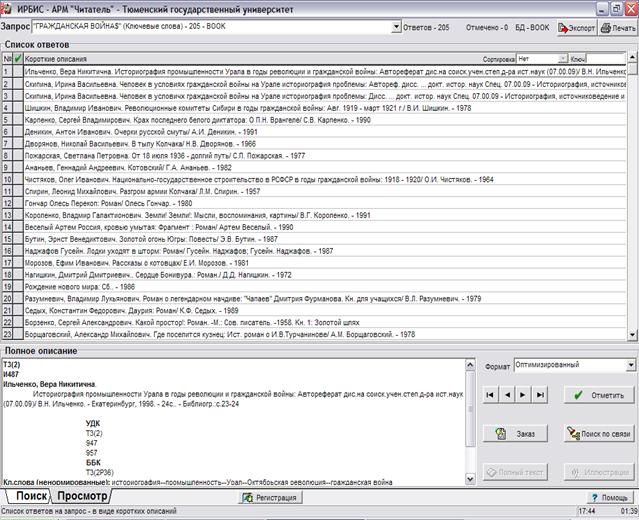The image size is (639, 520).
Task: Go to the previous record
Action: tap(507, 395)
